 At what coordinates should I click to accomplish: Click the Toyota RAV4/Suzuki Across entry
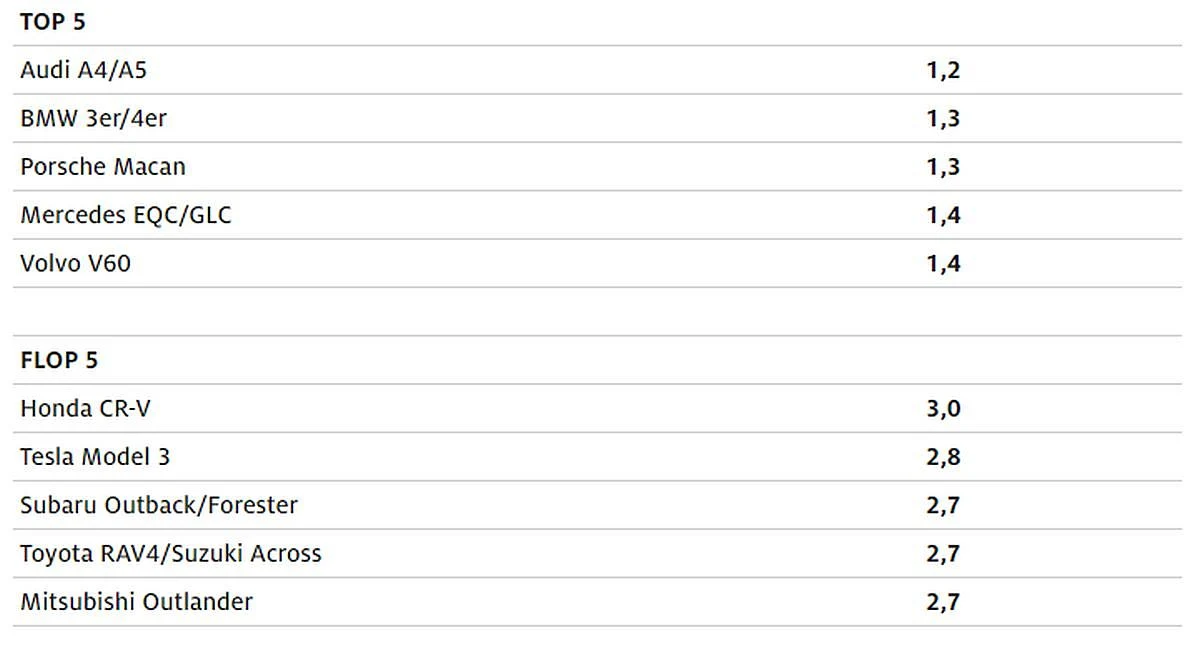click(x=171, y=553)
